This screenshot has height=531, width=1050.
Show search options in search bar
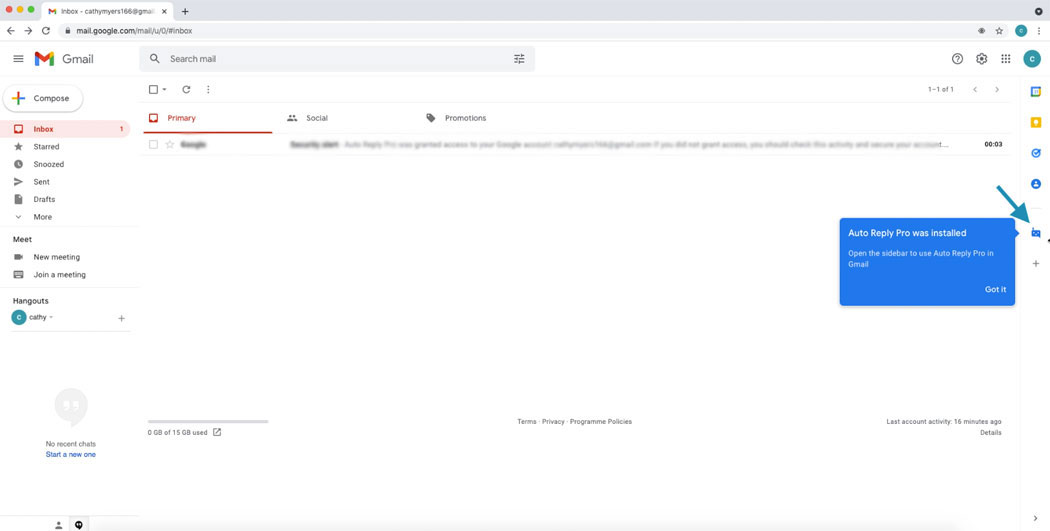pyautogui.click(x=519, y=59)
